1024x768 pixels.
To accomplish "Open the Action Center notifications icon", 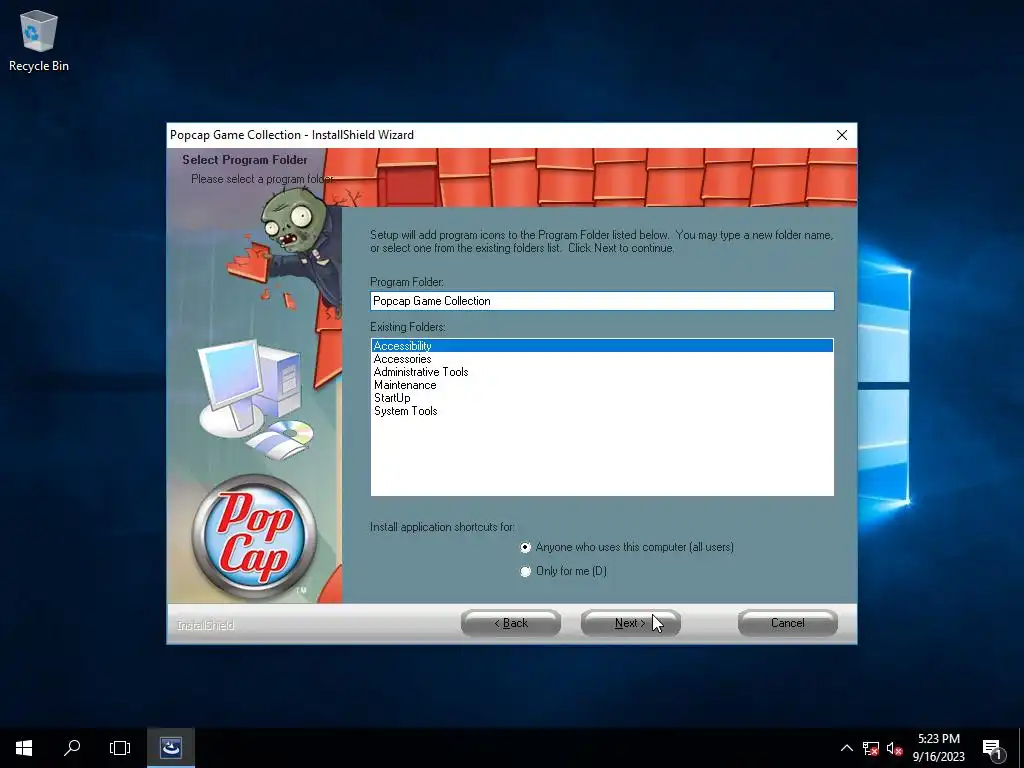I will [x=993, y=748].
